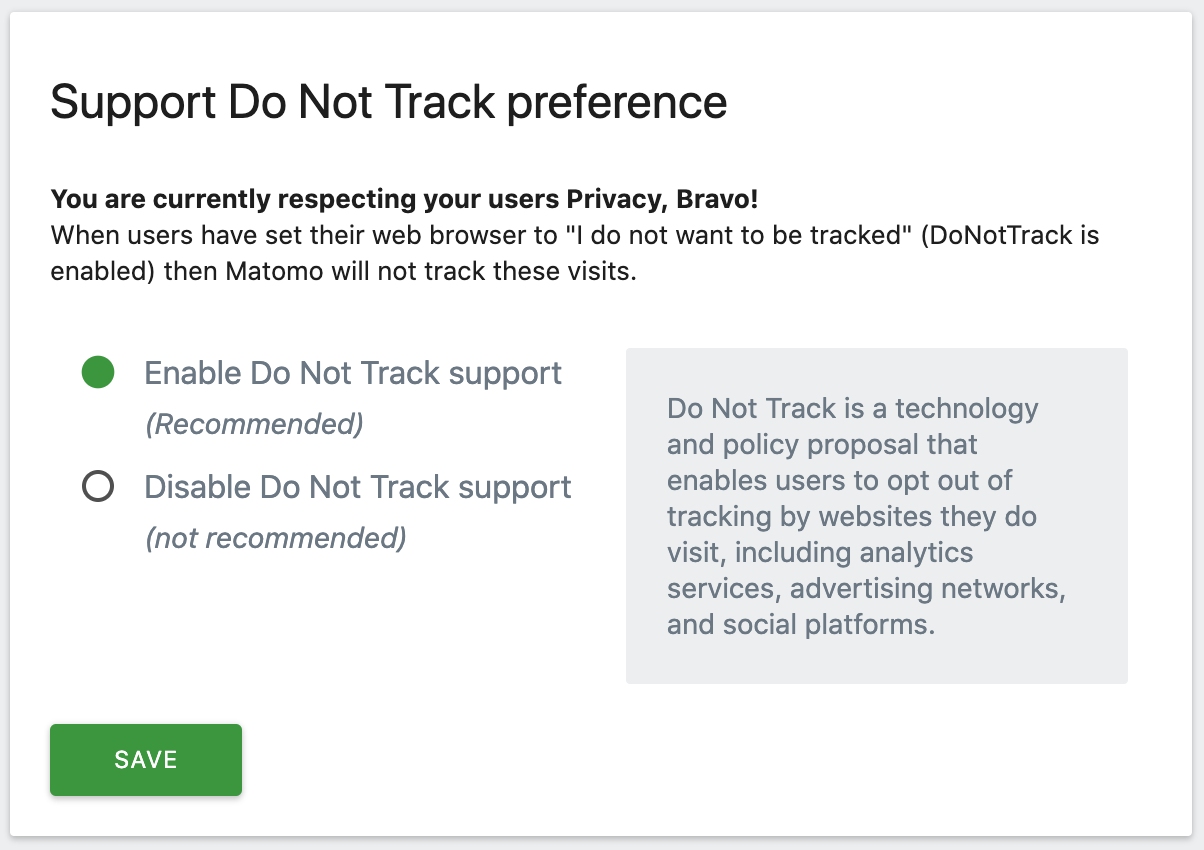Click the Enable Do Not Track support label
Screen dimensions: 1204x850
click(x=353, y=372)
